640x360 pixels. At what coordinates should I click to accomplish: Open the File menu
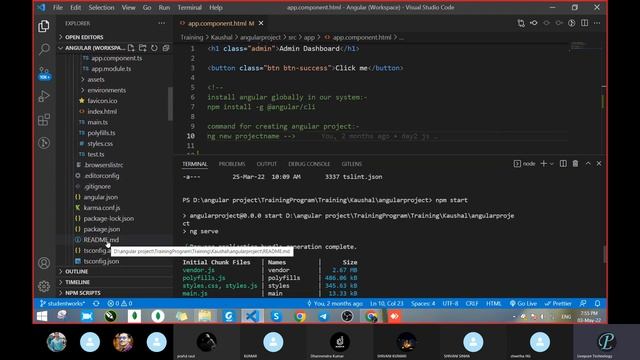(58, 7)
